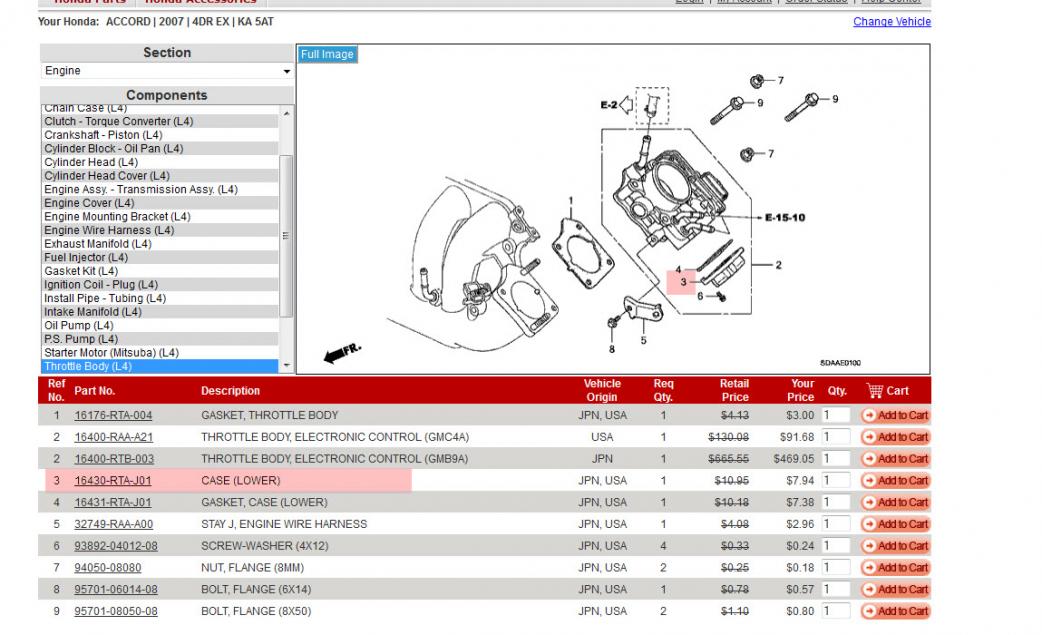Click highlighted part 3 in the diagram

(682, 282)
